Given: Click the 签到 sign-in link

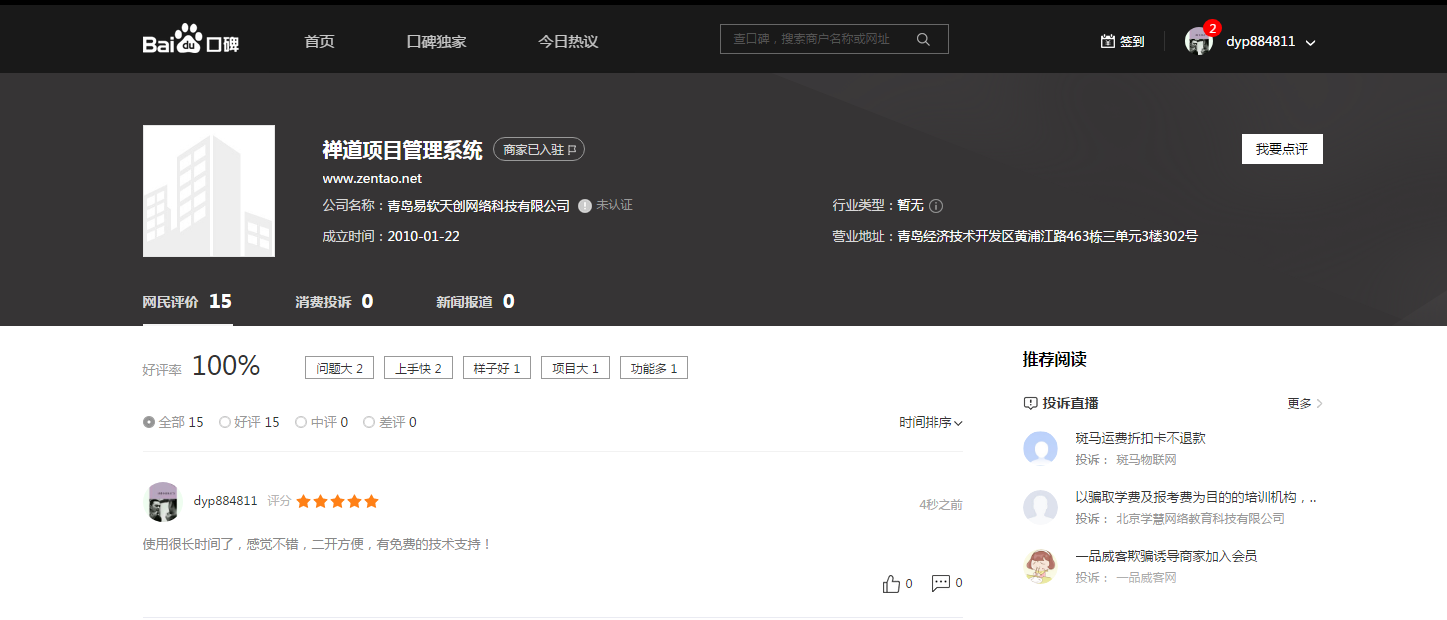Looking at the screenshot, I should click(1132, 42).
